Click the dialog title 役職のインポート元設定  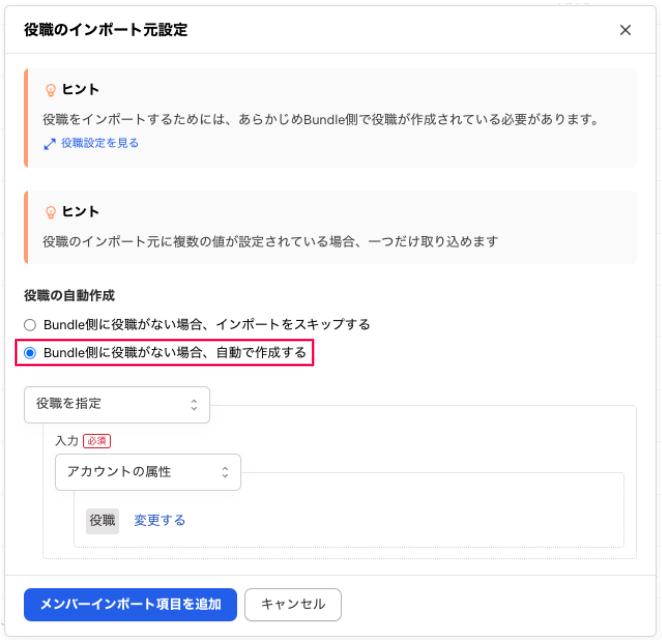click(x=105, y=30)
